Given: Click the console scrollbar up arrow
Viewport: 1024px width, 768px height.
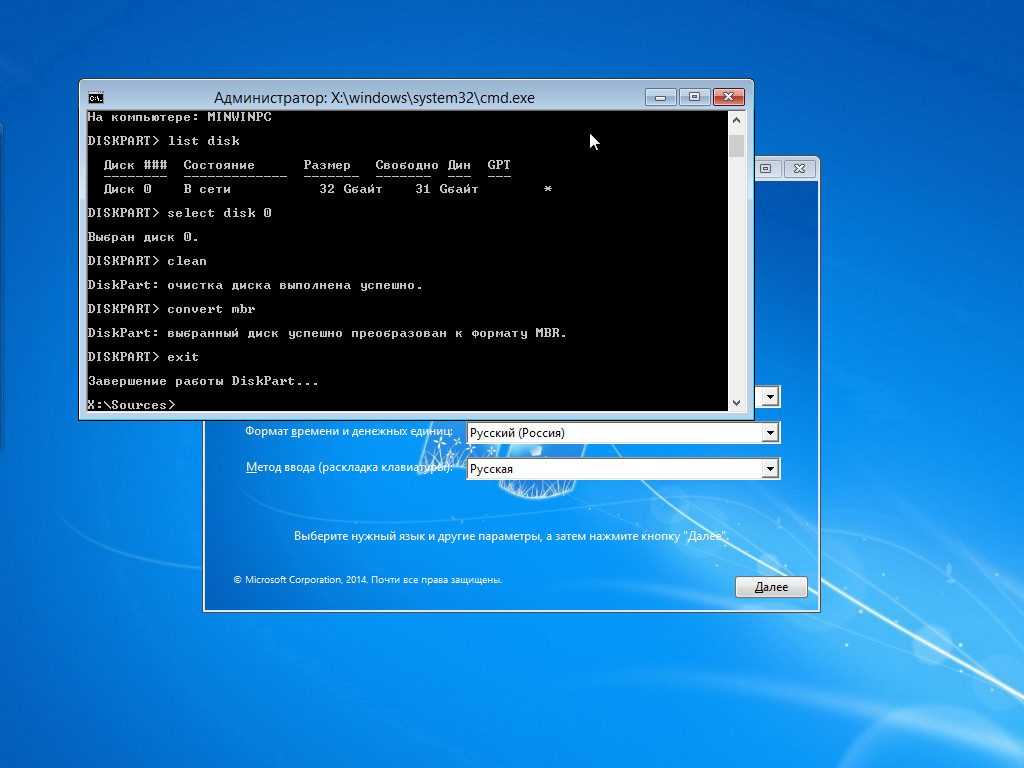Looking at the screenshot, I should [x=737, y=119].
